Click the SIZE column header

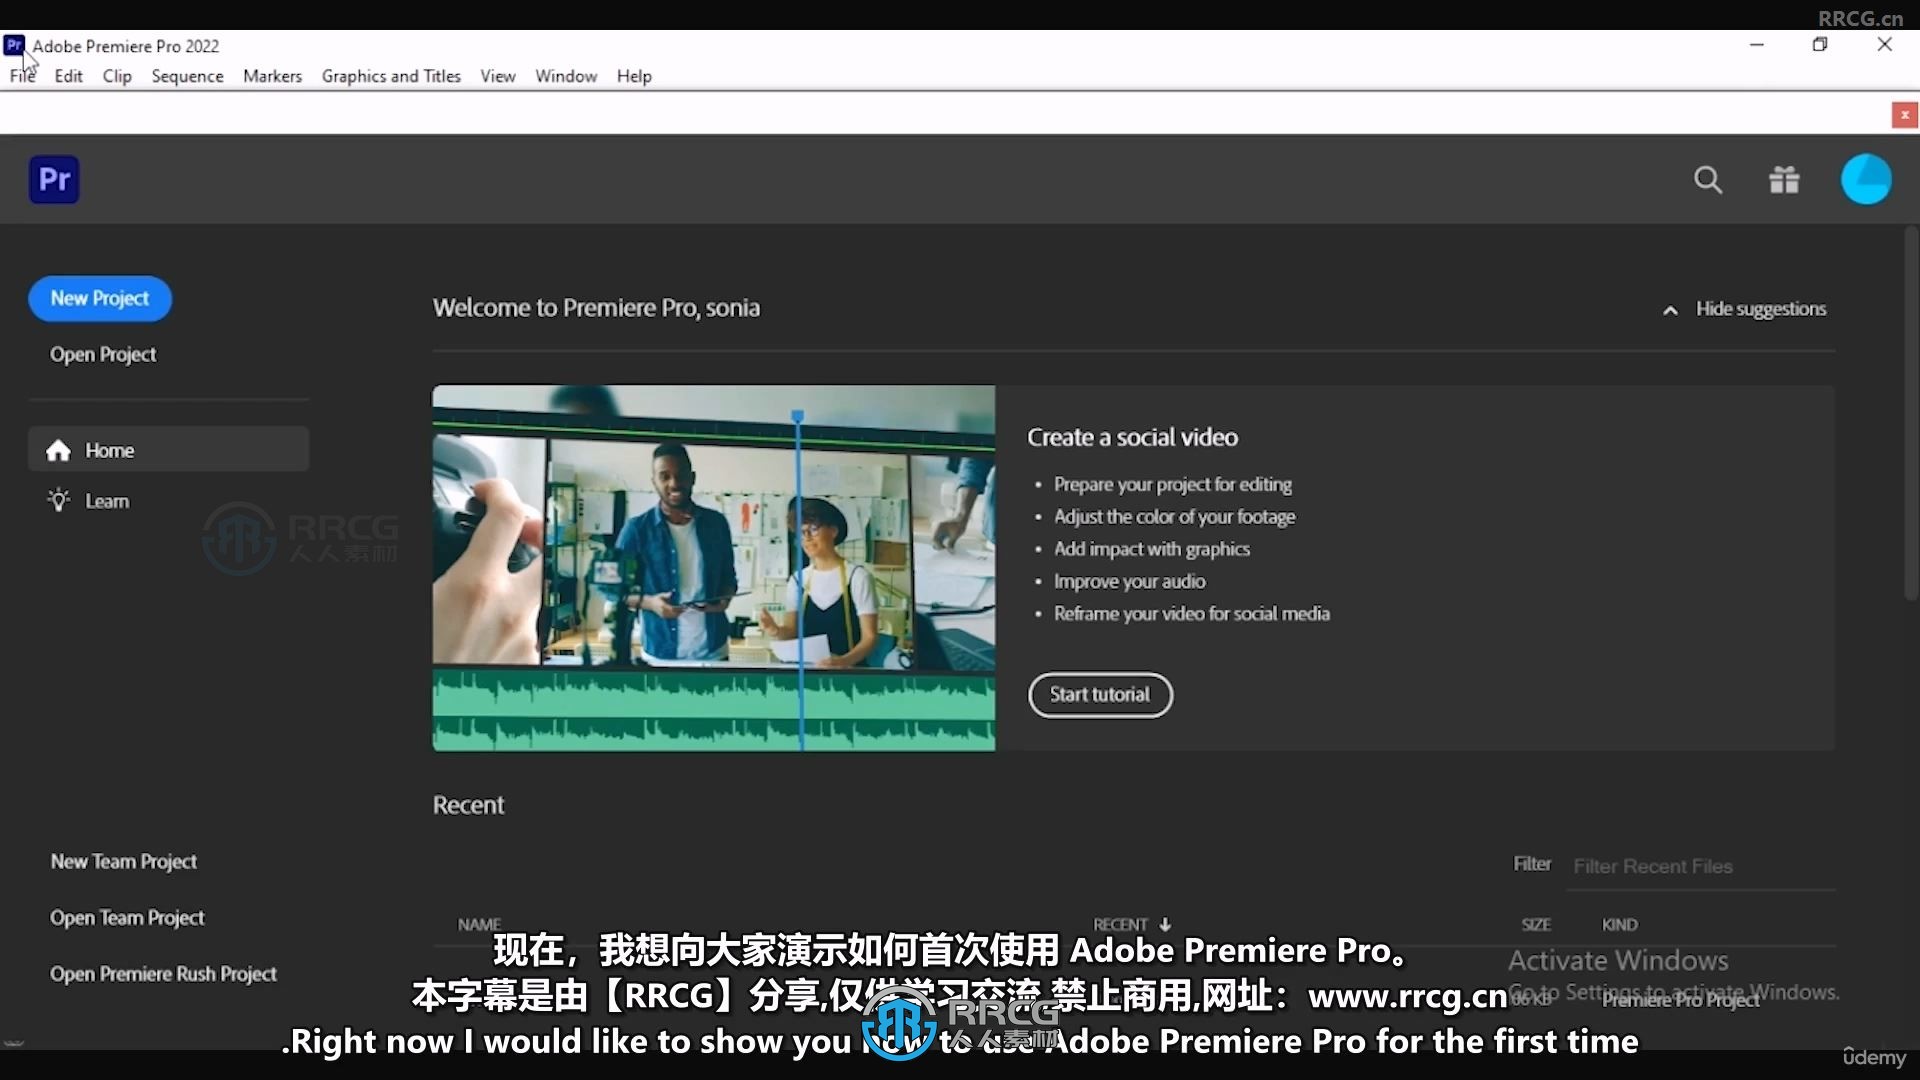[x=1536, y=925]
